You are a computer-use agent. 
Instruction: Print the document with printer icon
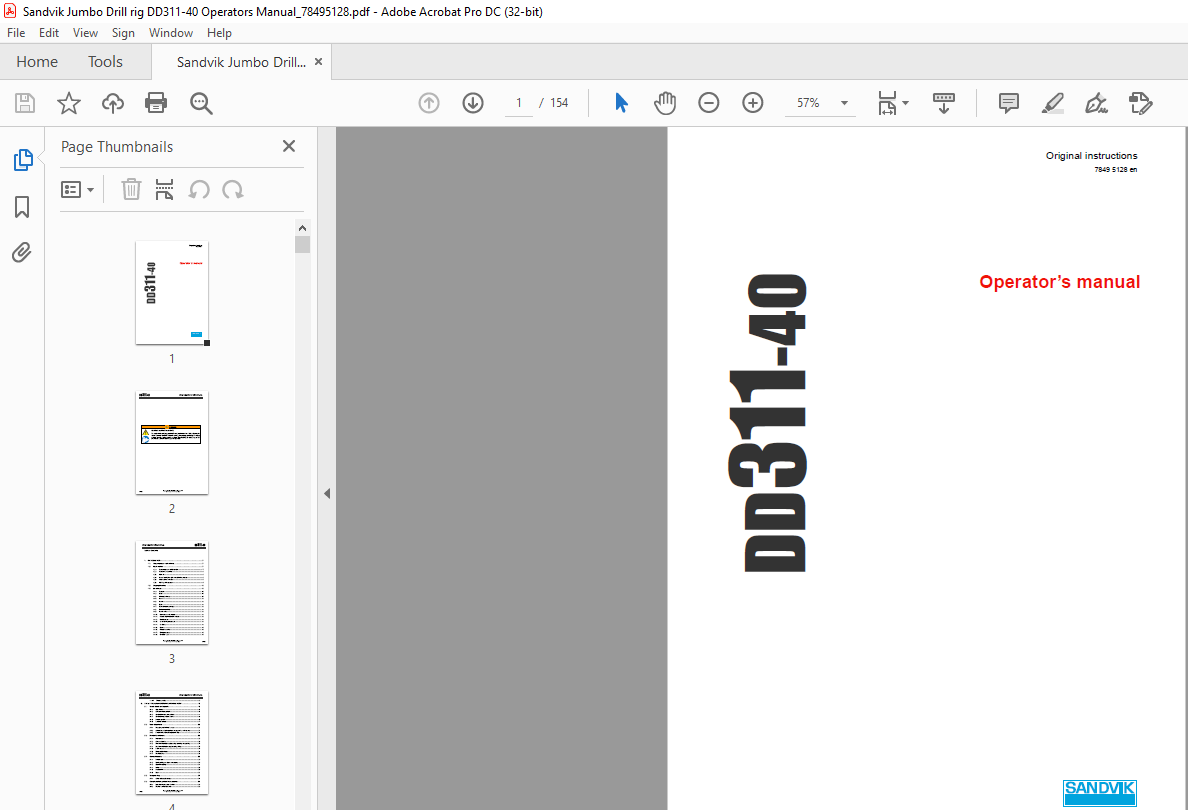click(x=156, y=103)
